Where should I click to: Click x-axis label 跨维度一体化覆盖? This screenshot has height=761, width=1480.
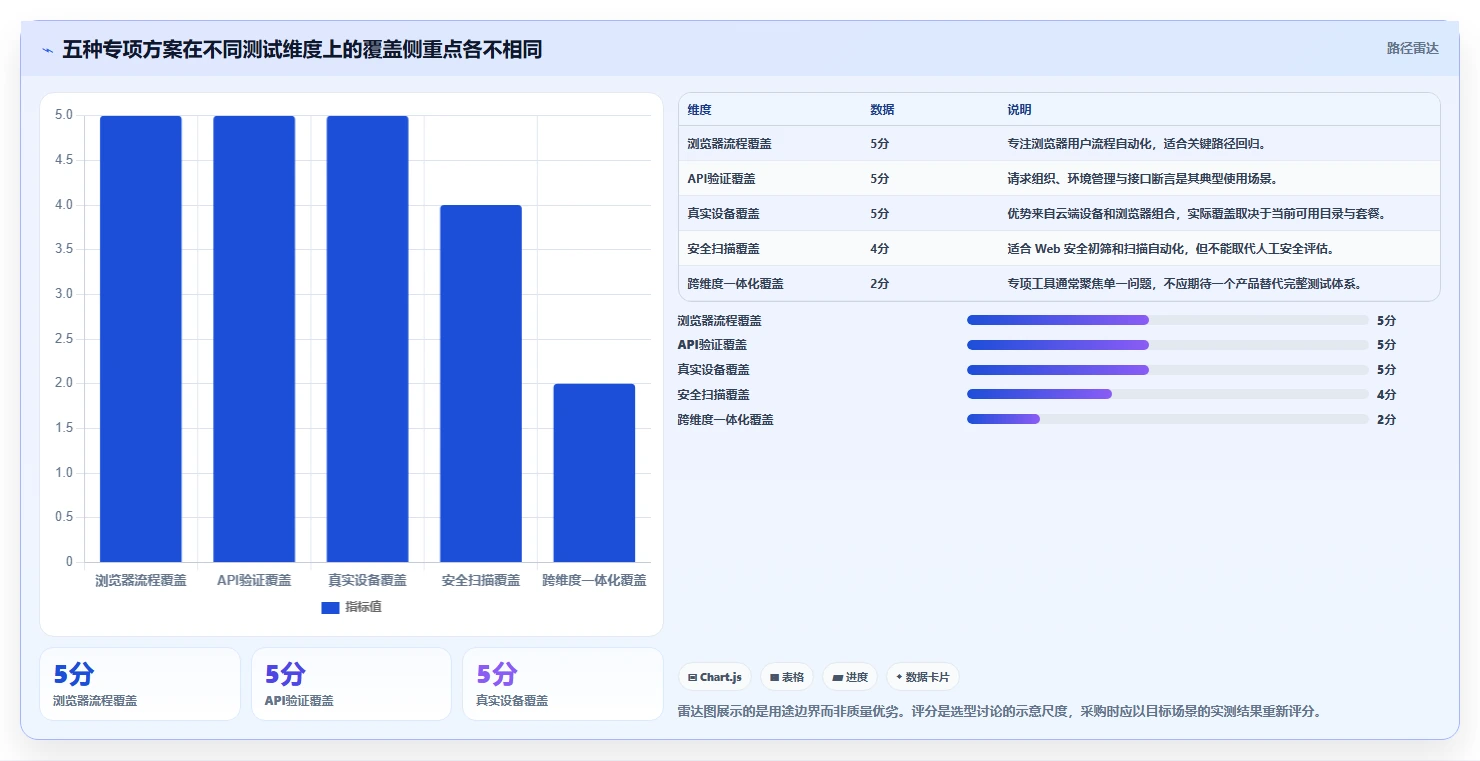[x=594, y=580]
